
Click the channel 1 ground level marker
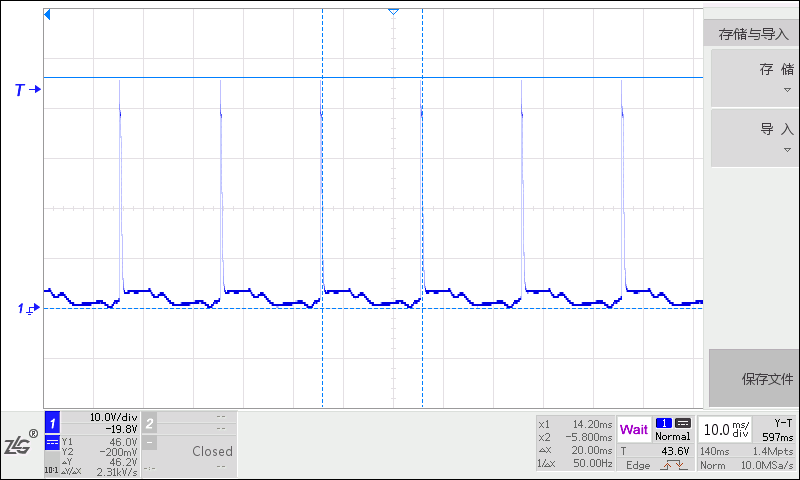point(29,309)
